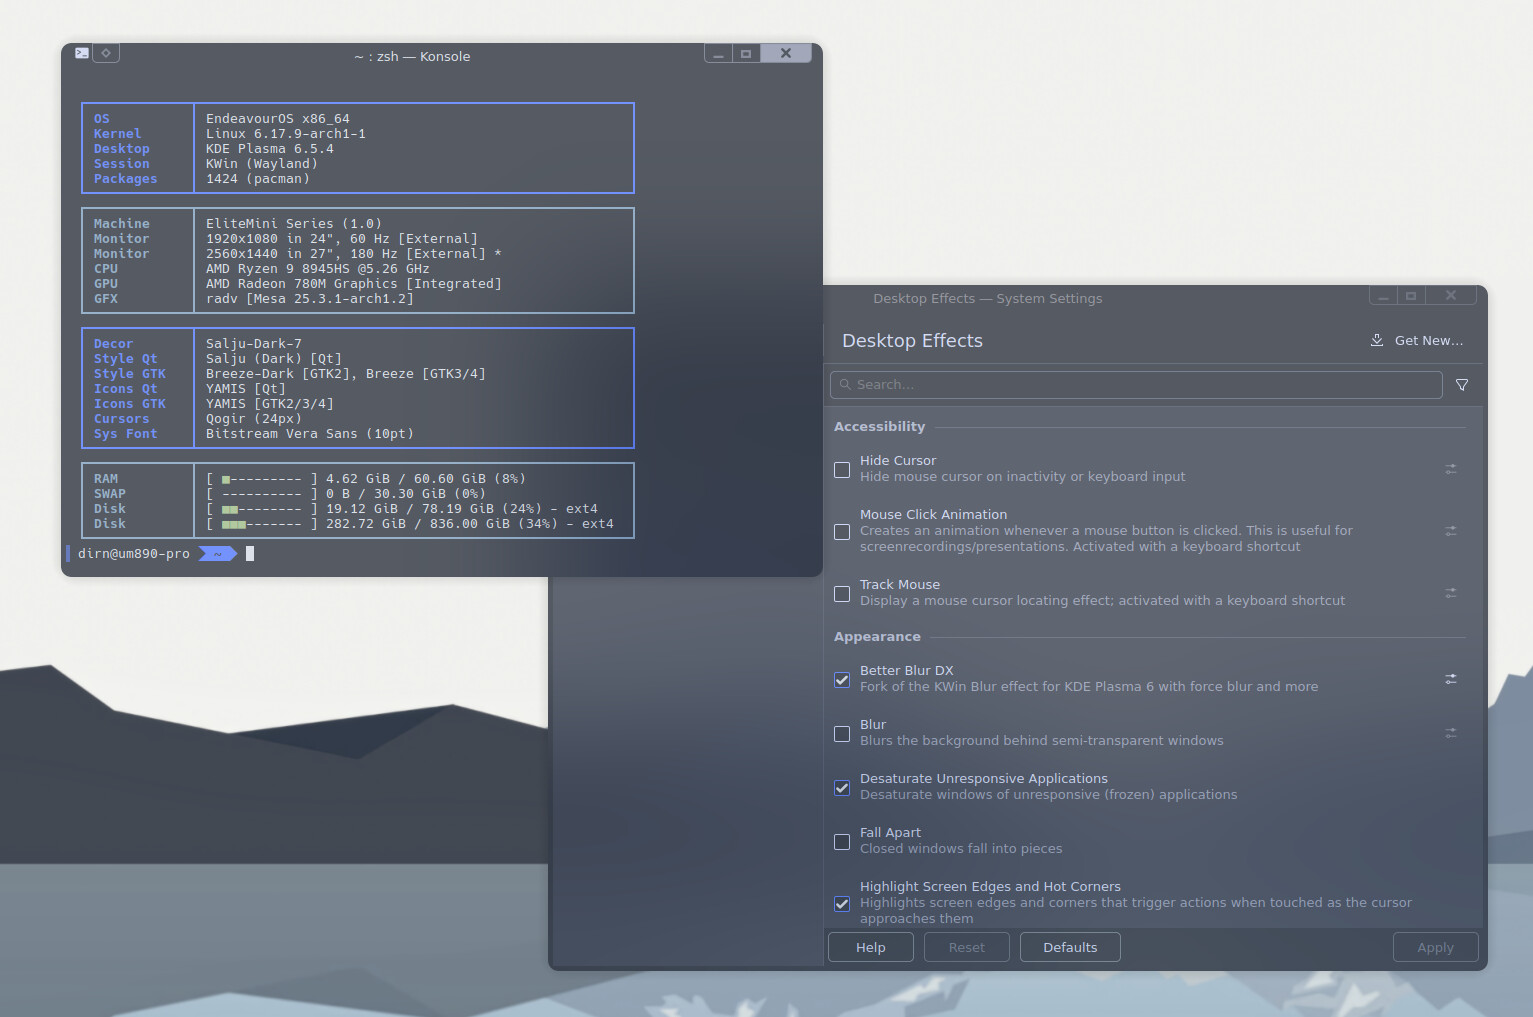Close the Desktop Effects System Settings window

tap(1451, 296)
